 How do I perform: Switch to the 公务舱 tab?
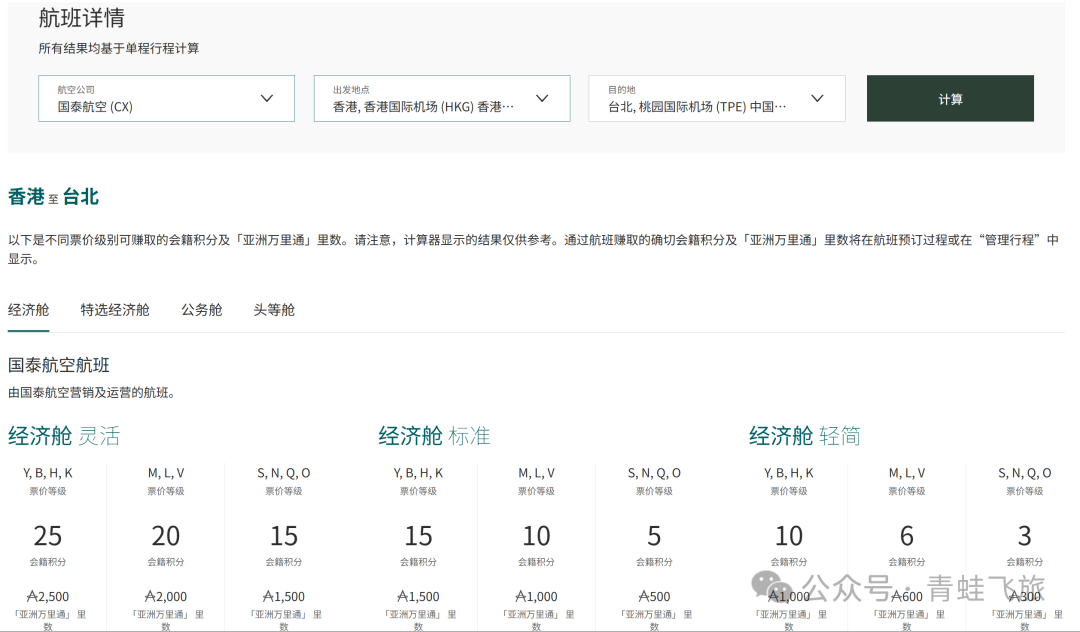200,310
